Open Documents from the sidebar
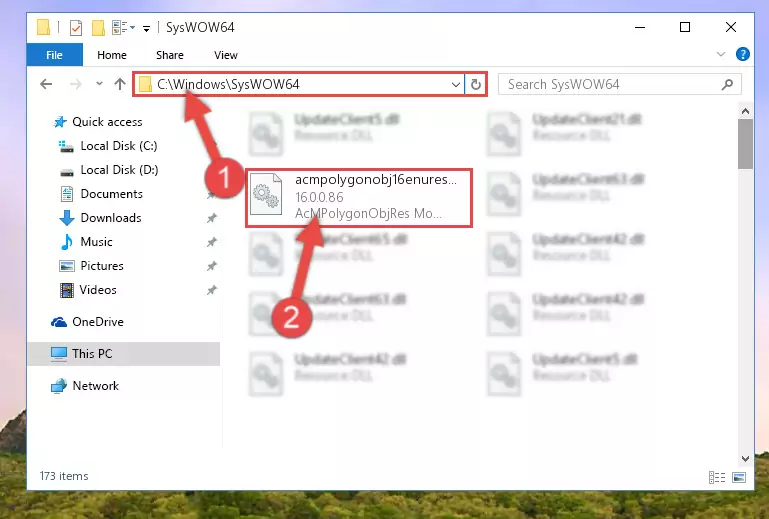The height and width of the screenshot is (519, 769). (x=111, y=194)
